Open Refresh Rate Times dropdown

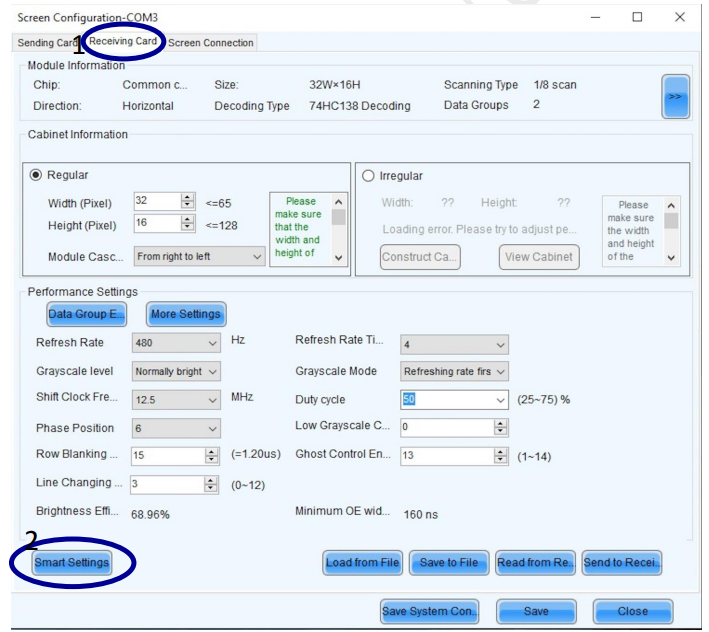454,344
